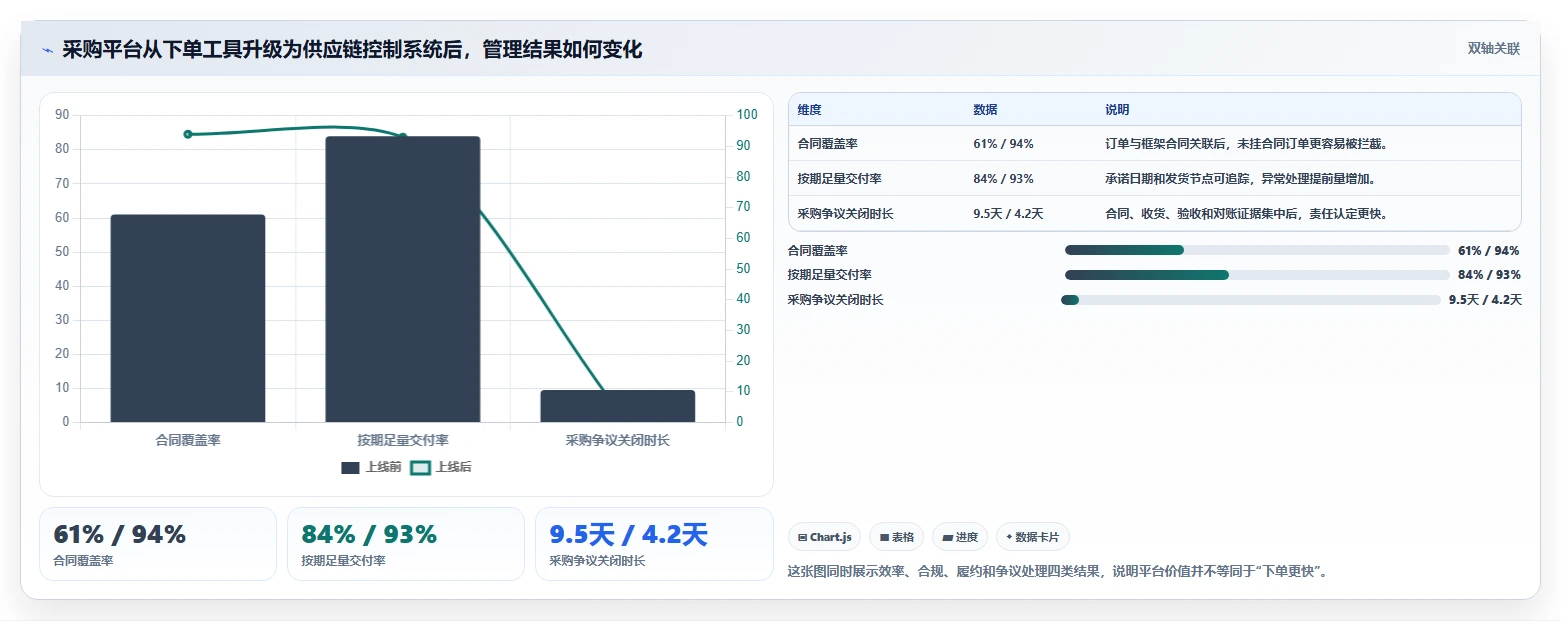Screen dimensions: 1561x621
Task: Click the 进度 tag chip
Action: click(959, 537)
